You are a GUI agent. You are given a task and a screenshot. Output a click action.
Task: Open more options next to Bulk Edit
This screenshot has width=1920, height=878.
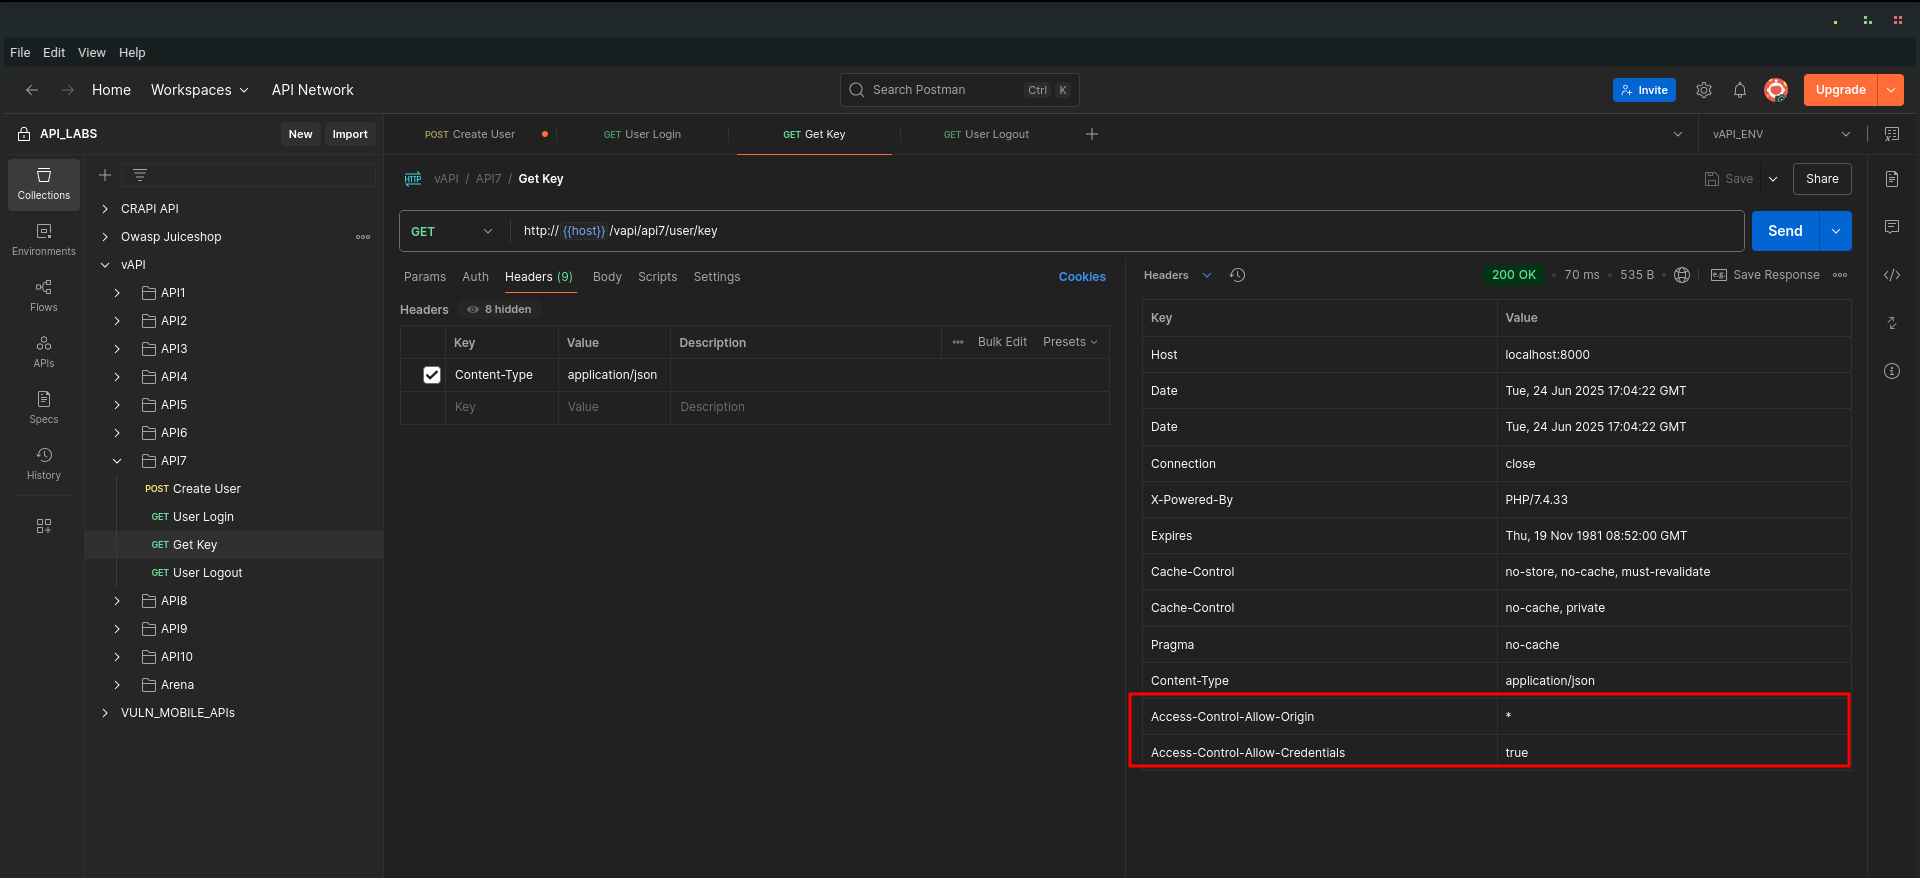(x=958, y=342)
